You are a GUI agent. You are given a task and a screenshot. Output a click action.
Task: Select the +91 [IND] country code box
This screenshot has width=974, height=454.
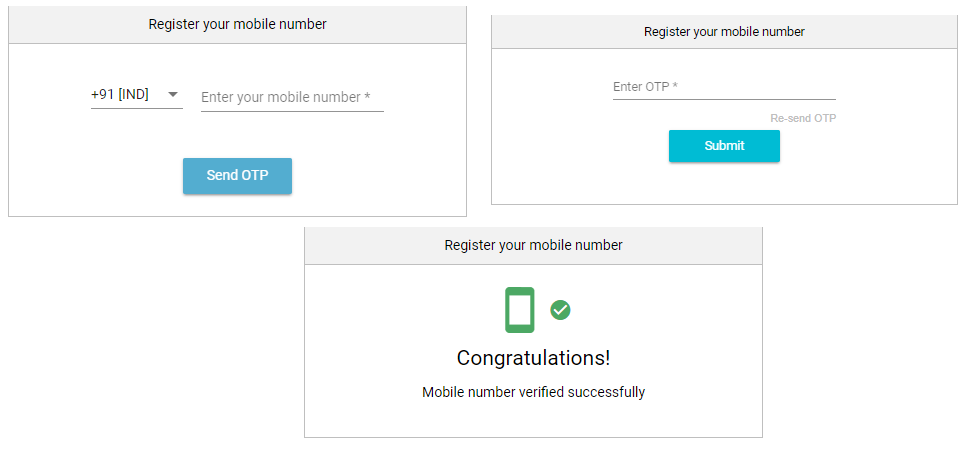[x=137, y=96]
